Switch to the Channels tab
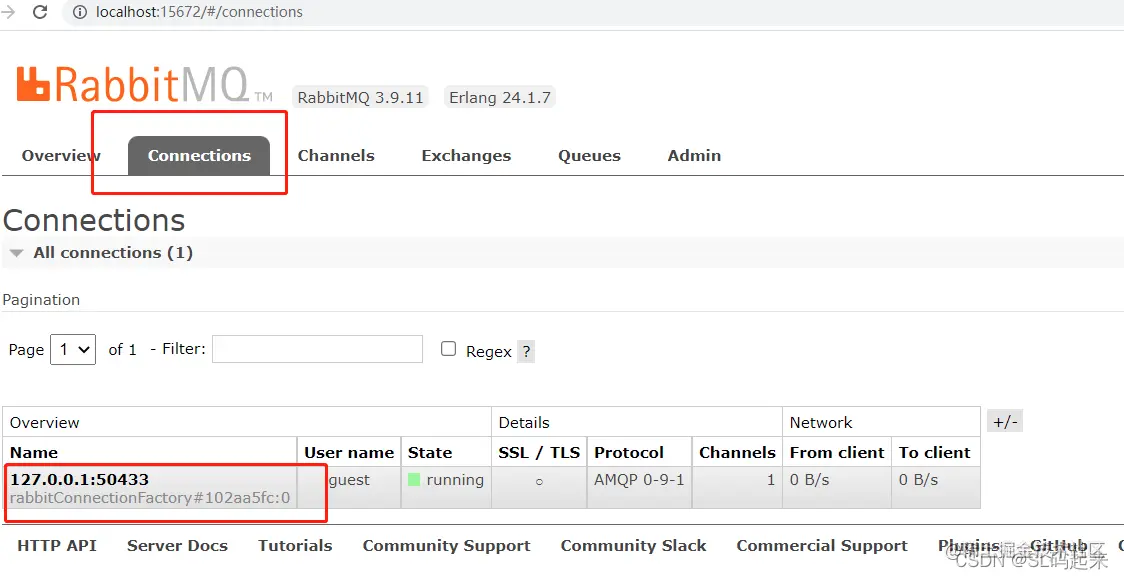The height and width of the screenshot is (579, 1124). coord(336,155)
